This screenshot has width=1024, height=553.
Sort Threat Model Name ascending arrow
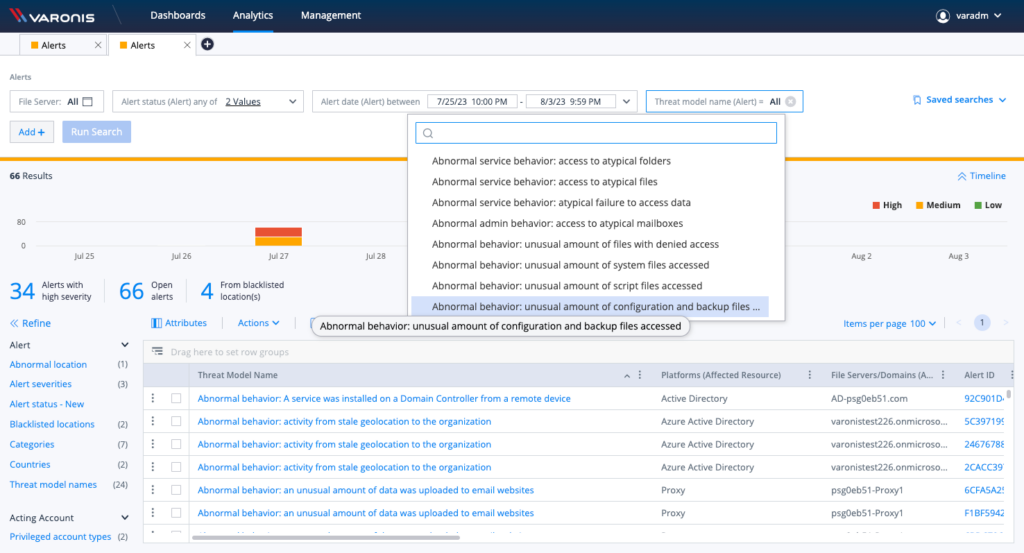coord(627,375)
